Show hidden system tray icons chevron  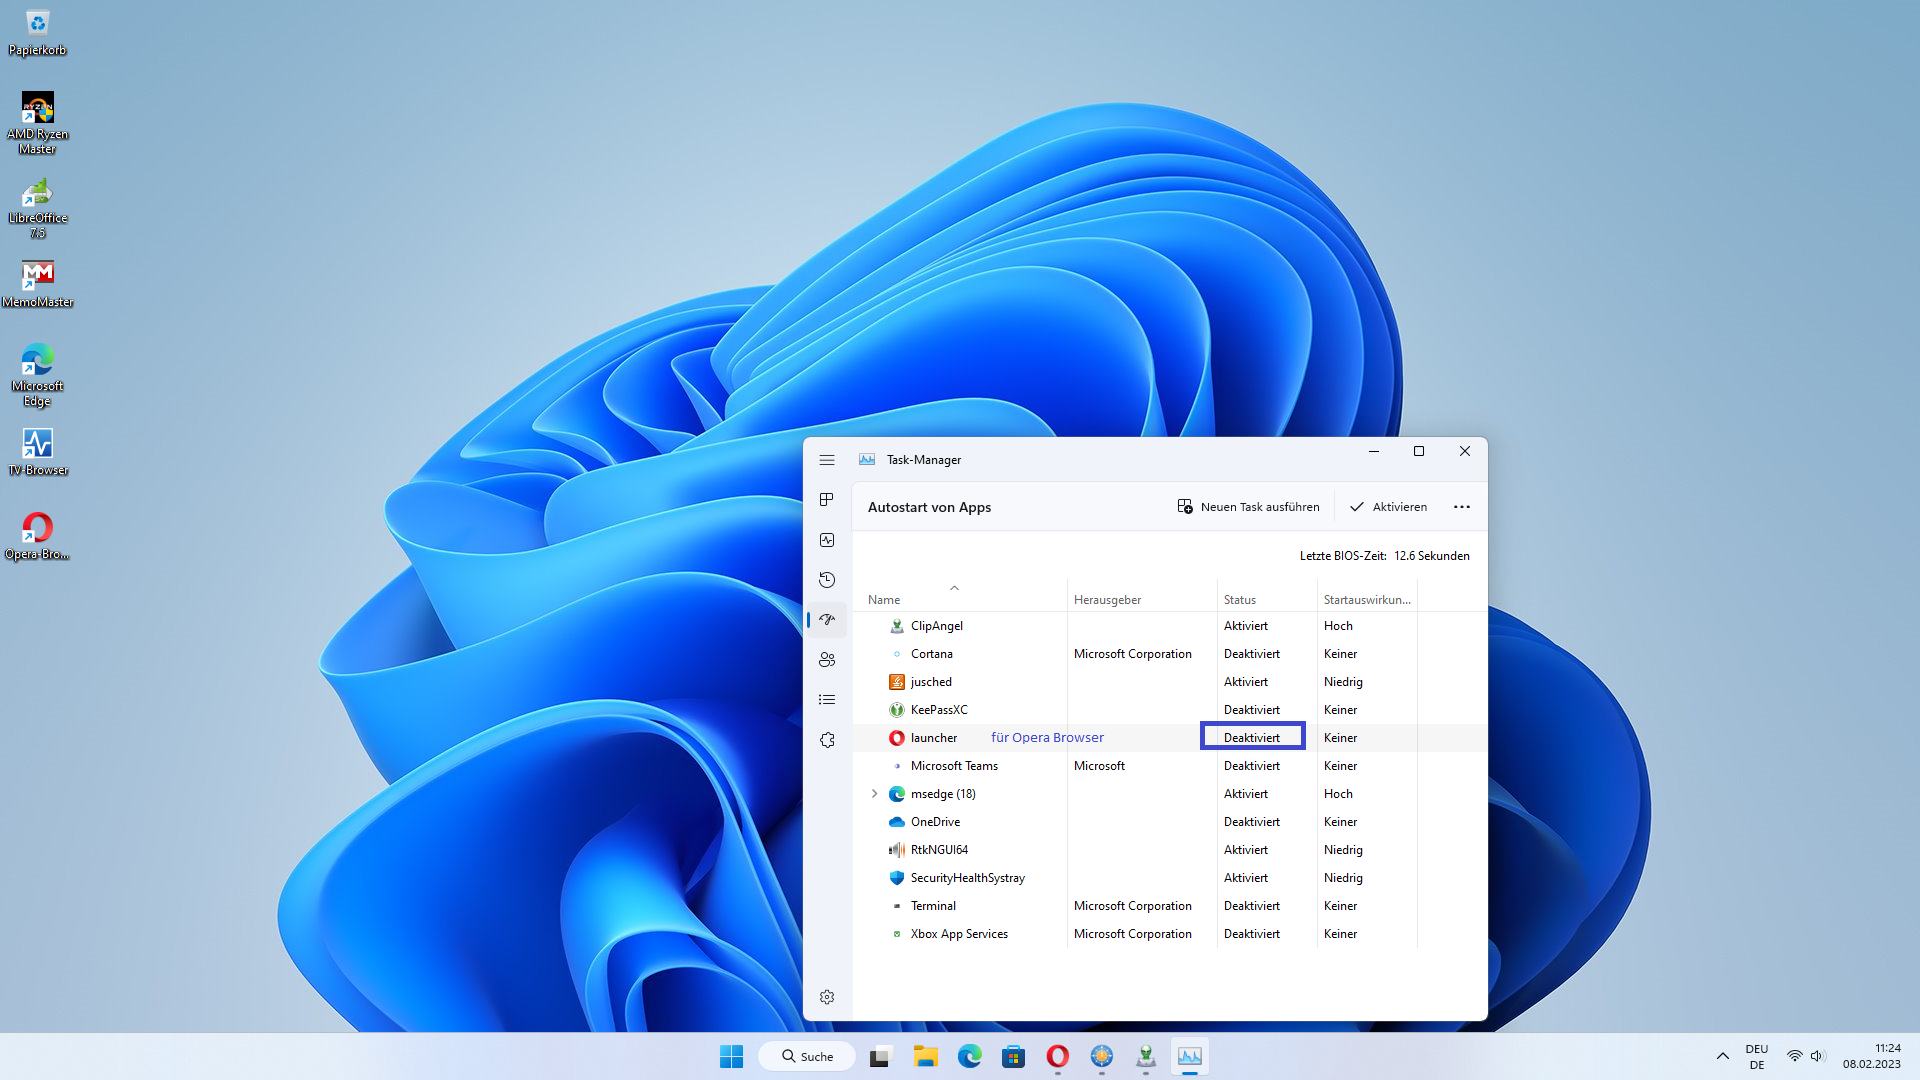(1722, 1056)
